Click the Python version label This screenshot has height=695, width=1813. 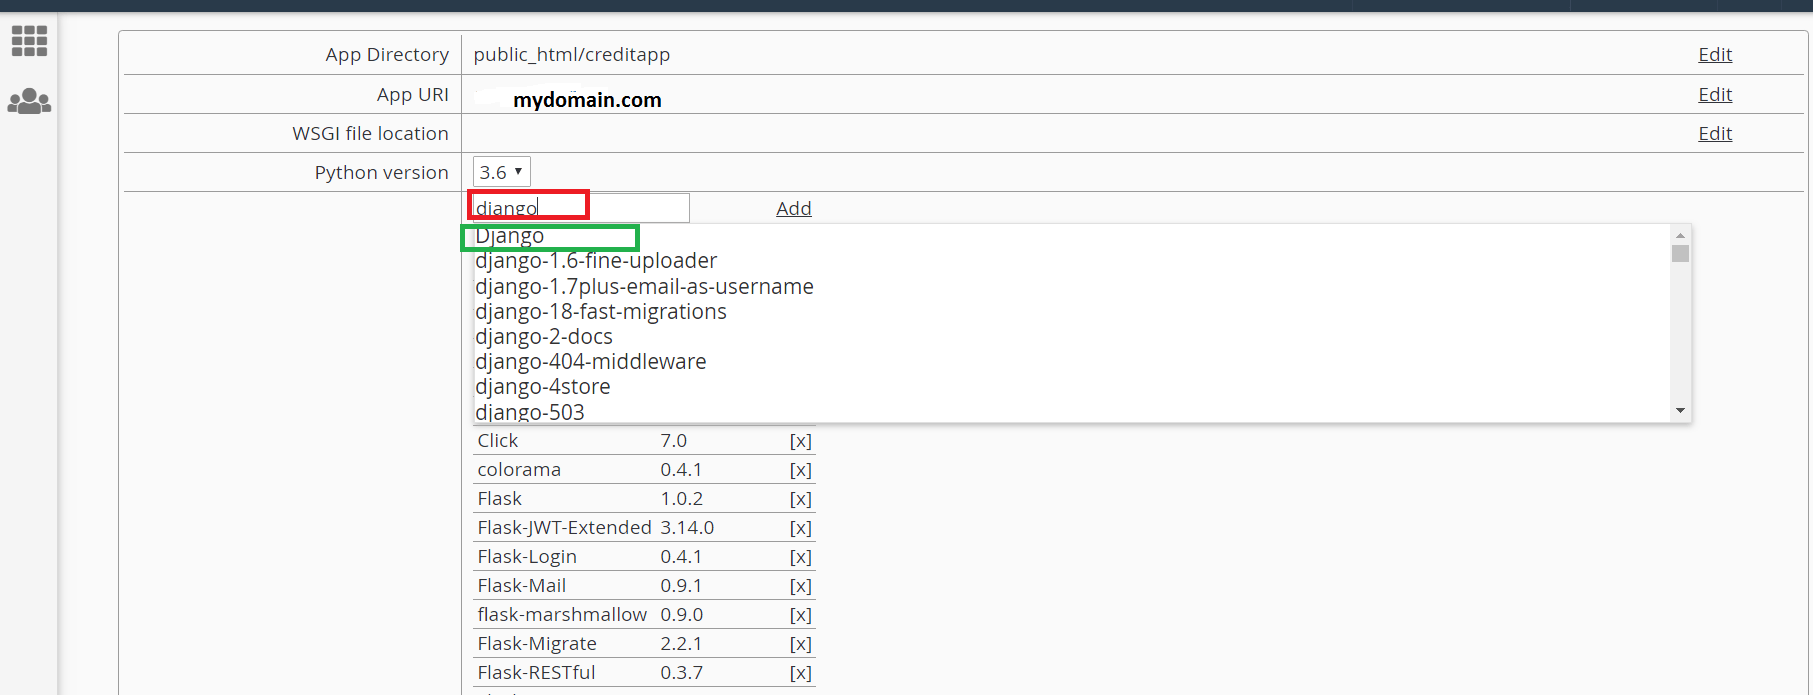click(382, 173)
